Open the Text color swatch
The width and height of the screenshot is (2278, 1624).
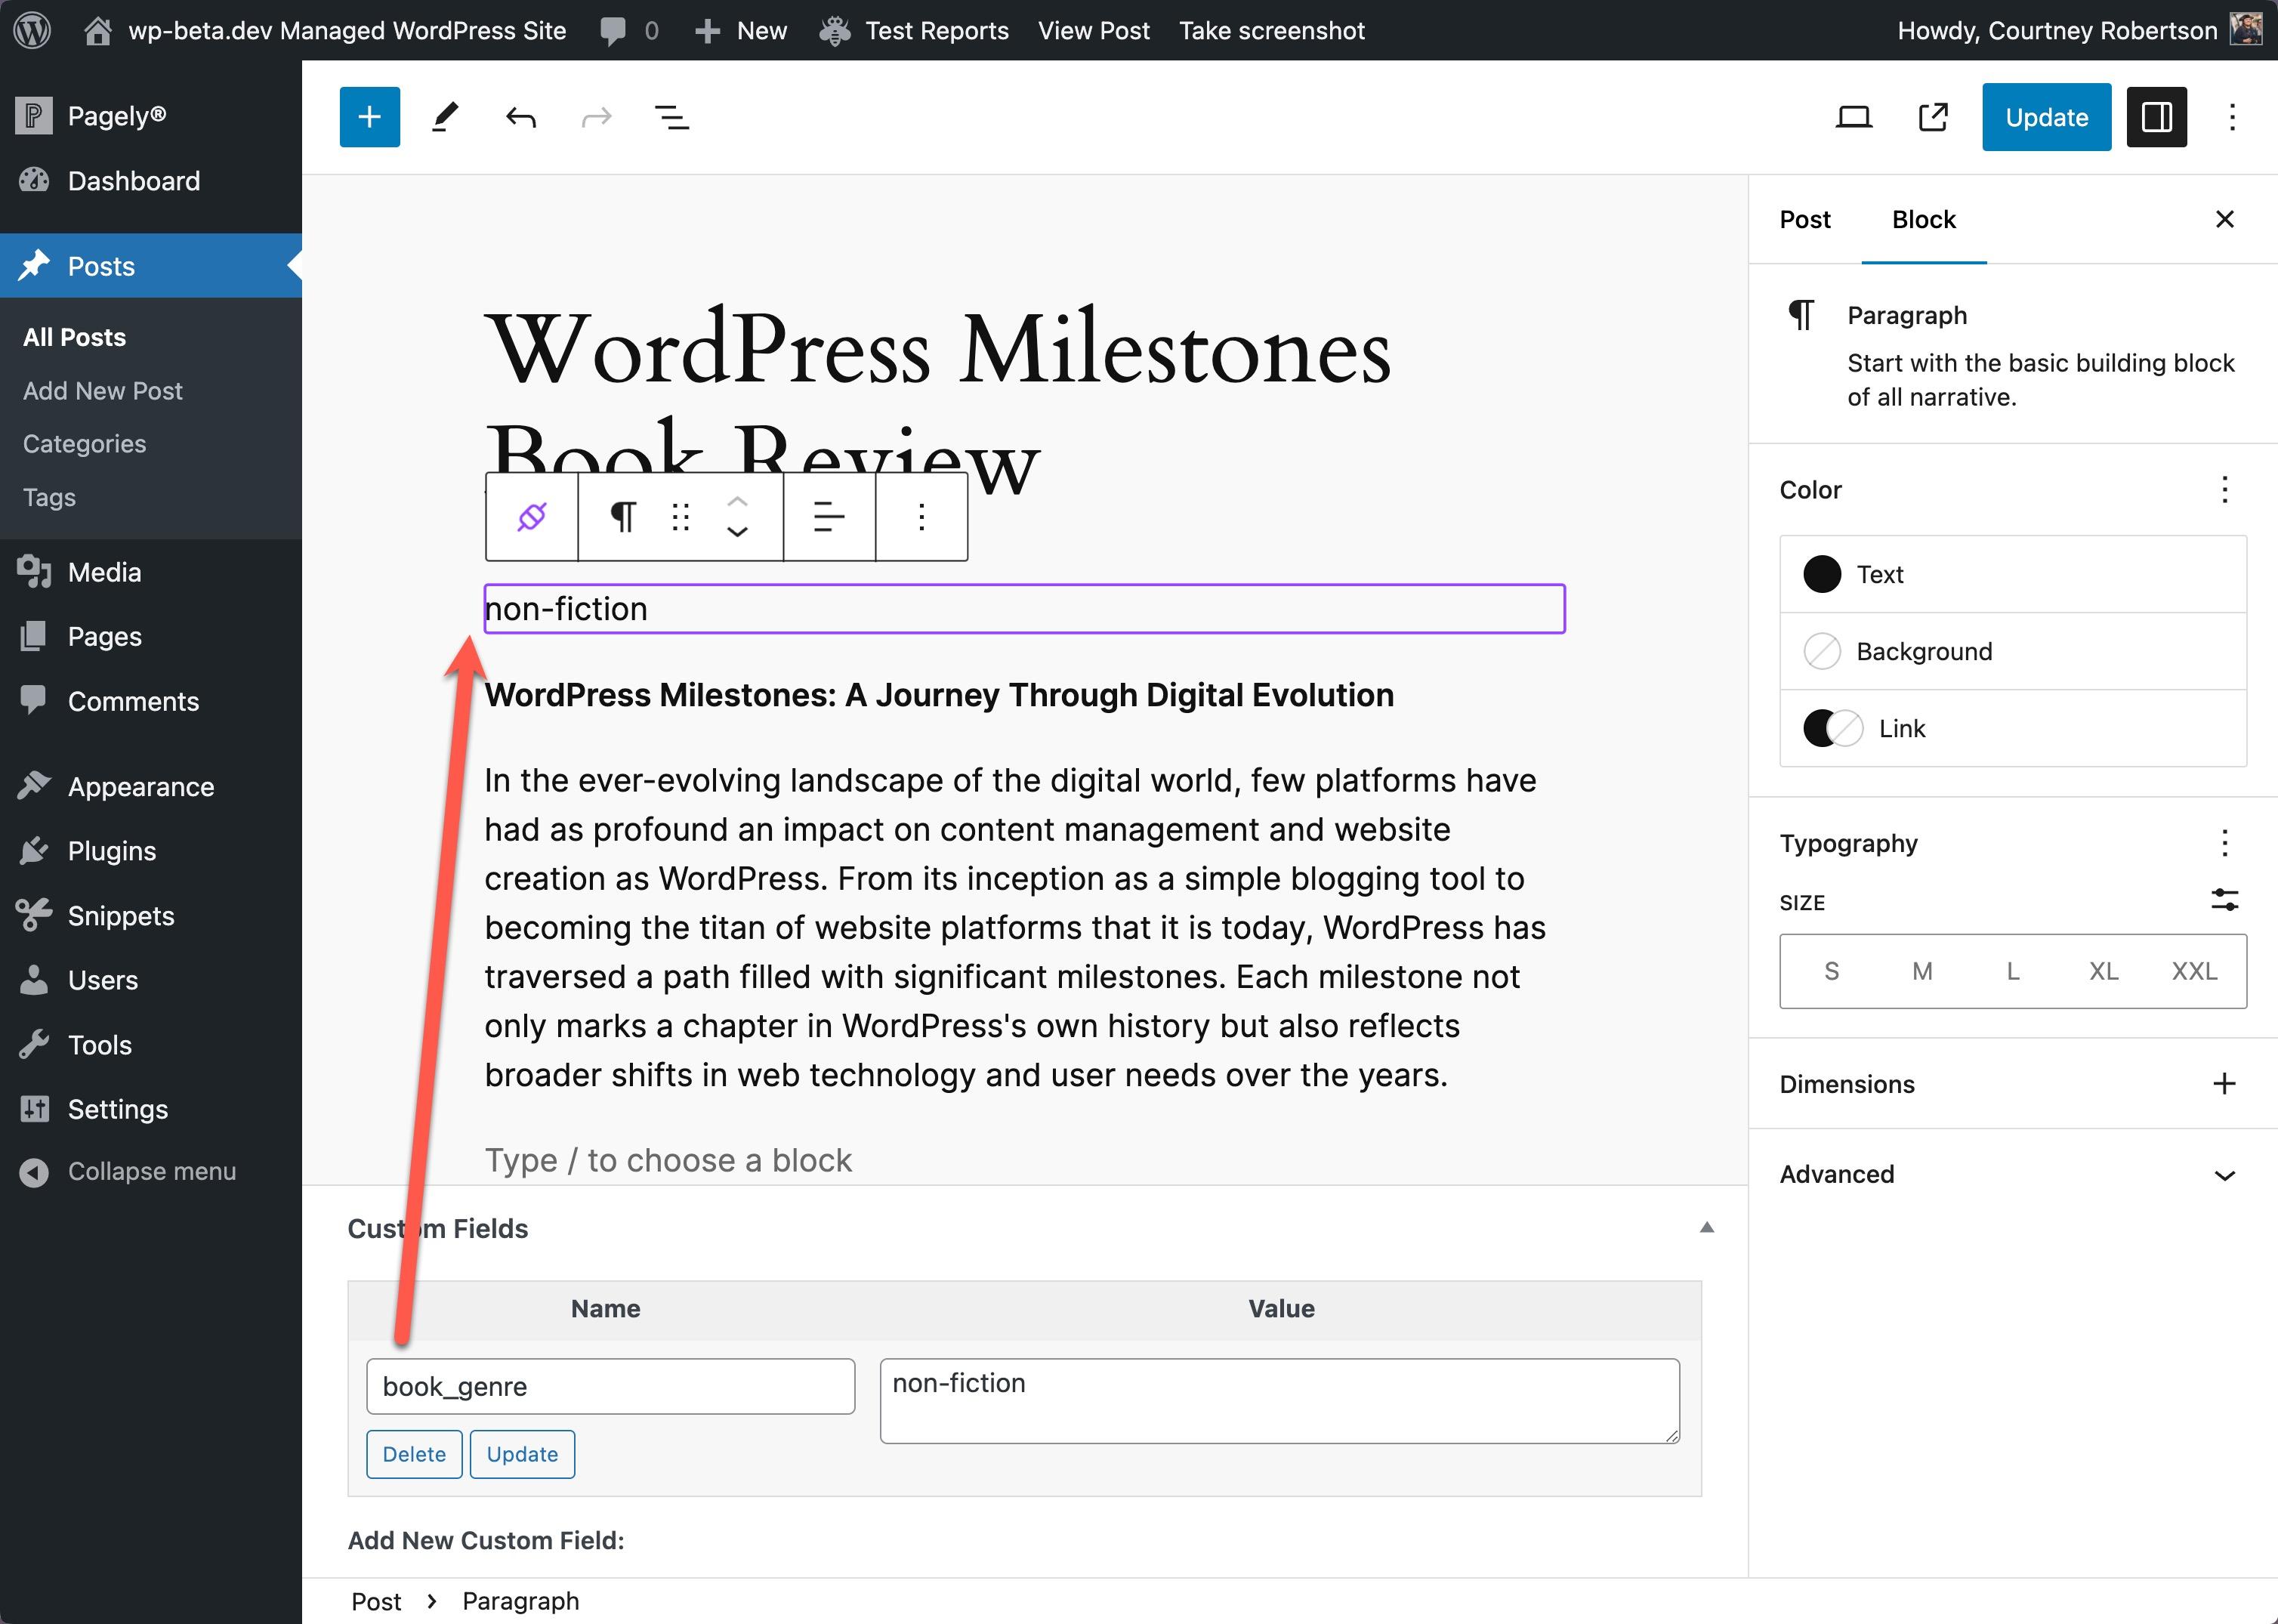(1822, 574)
